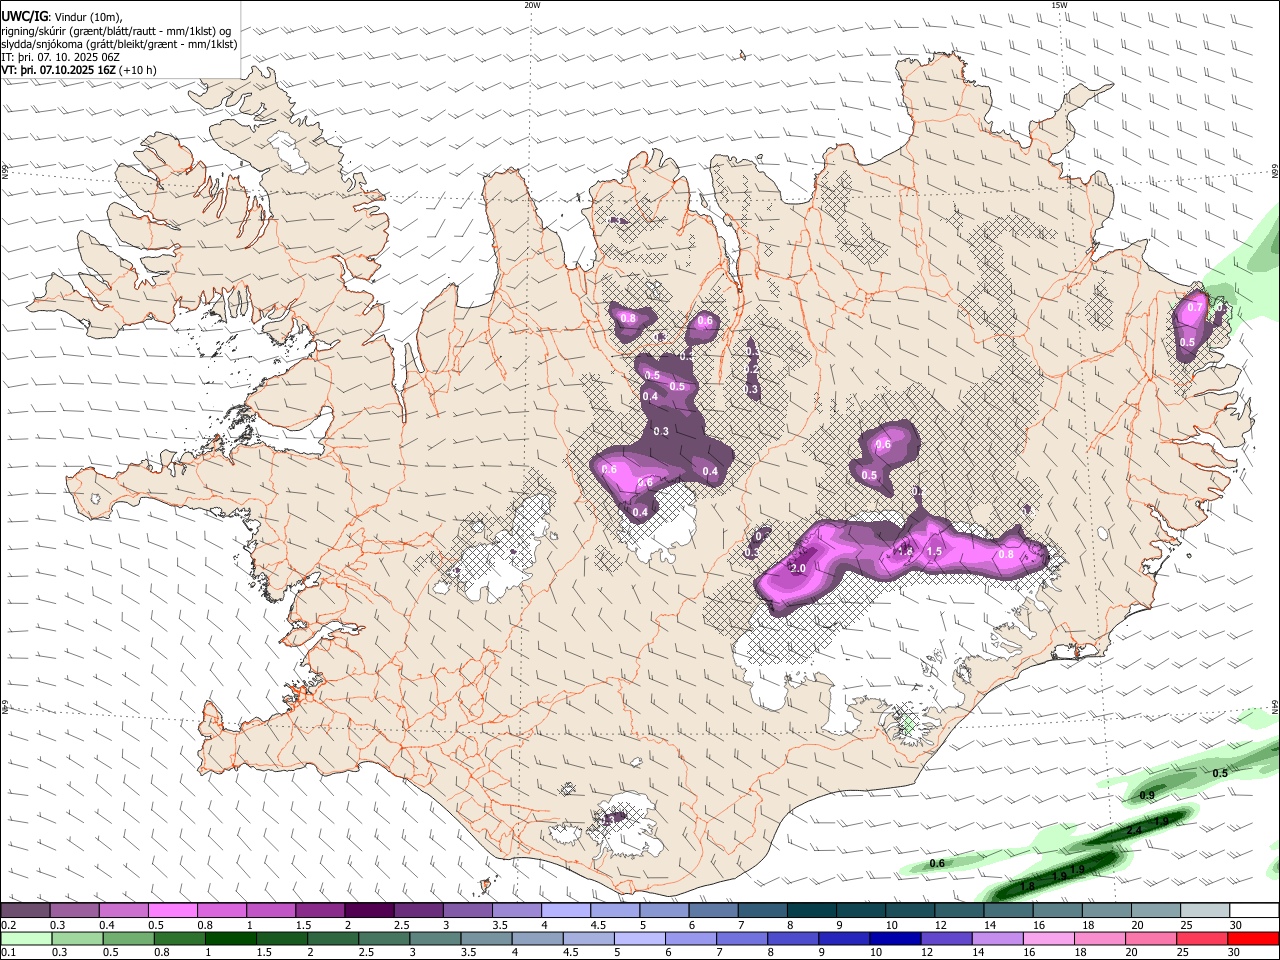Click header line 'rigning/skúrir (grænt/blátt/rautt - mm/1klst) og'
The image size is (1280, 960).
pos(116,31)
